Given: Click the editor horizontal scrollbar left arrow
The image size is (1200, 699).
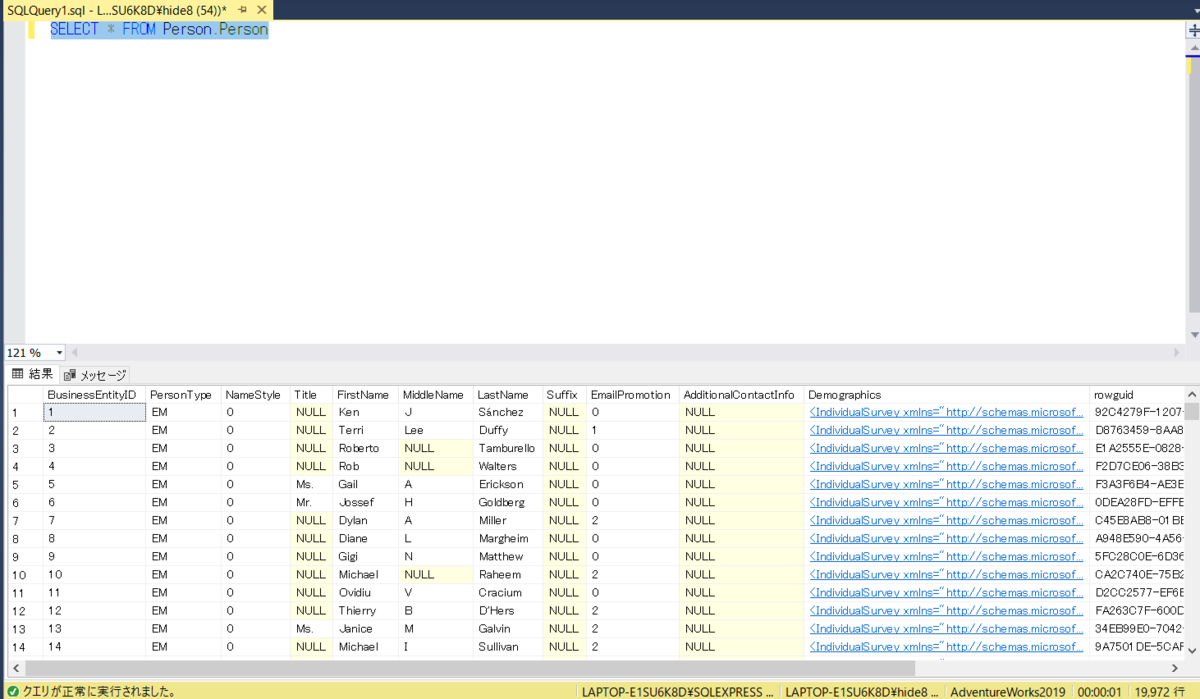Looking at the screenshot, I should pos(74,353).
